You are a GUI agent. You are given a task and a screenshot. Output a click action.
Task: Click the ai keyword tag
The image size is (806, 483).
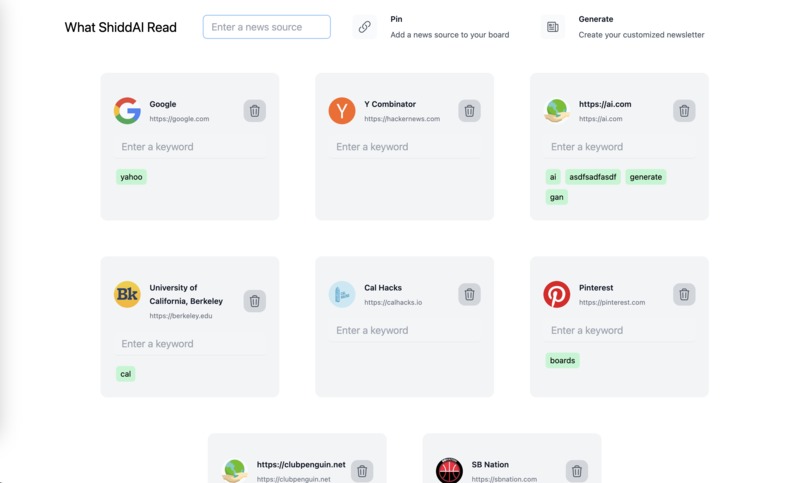coord(553,177)
